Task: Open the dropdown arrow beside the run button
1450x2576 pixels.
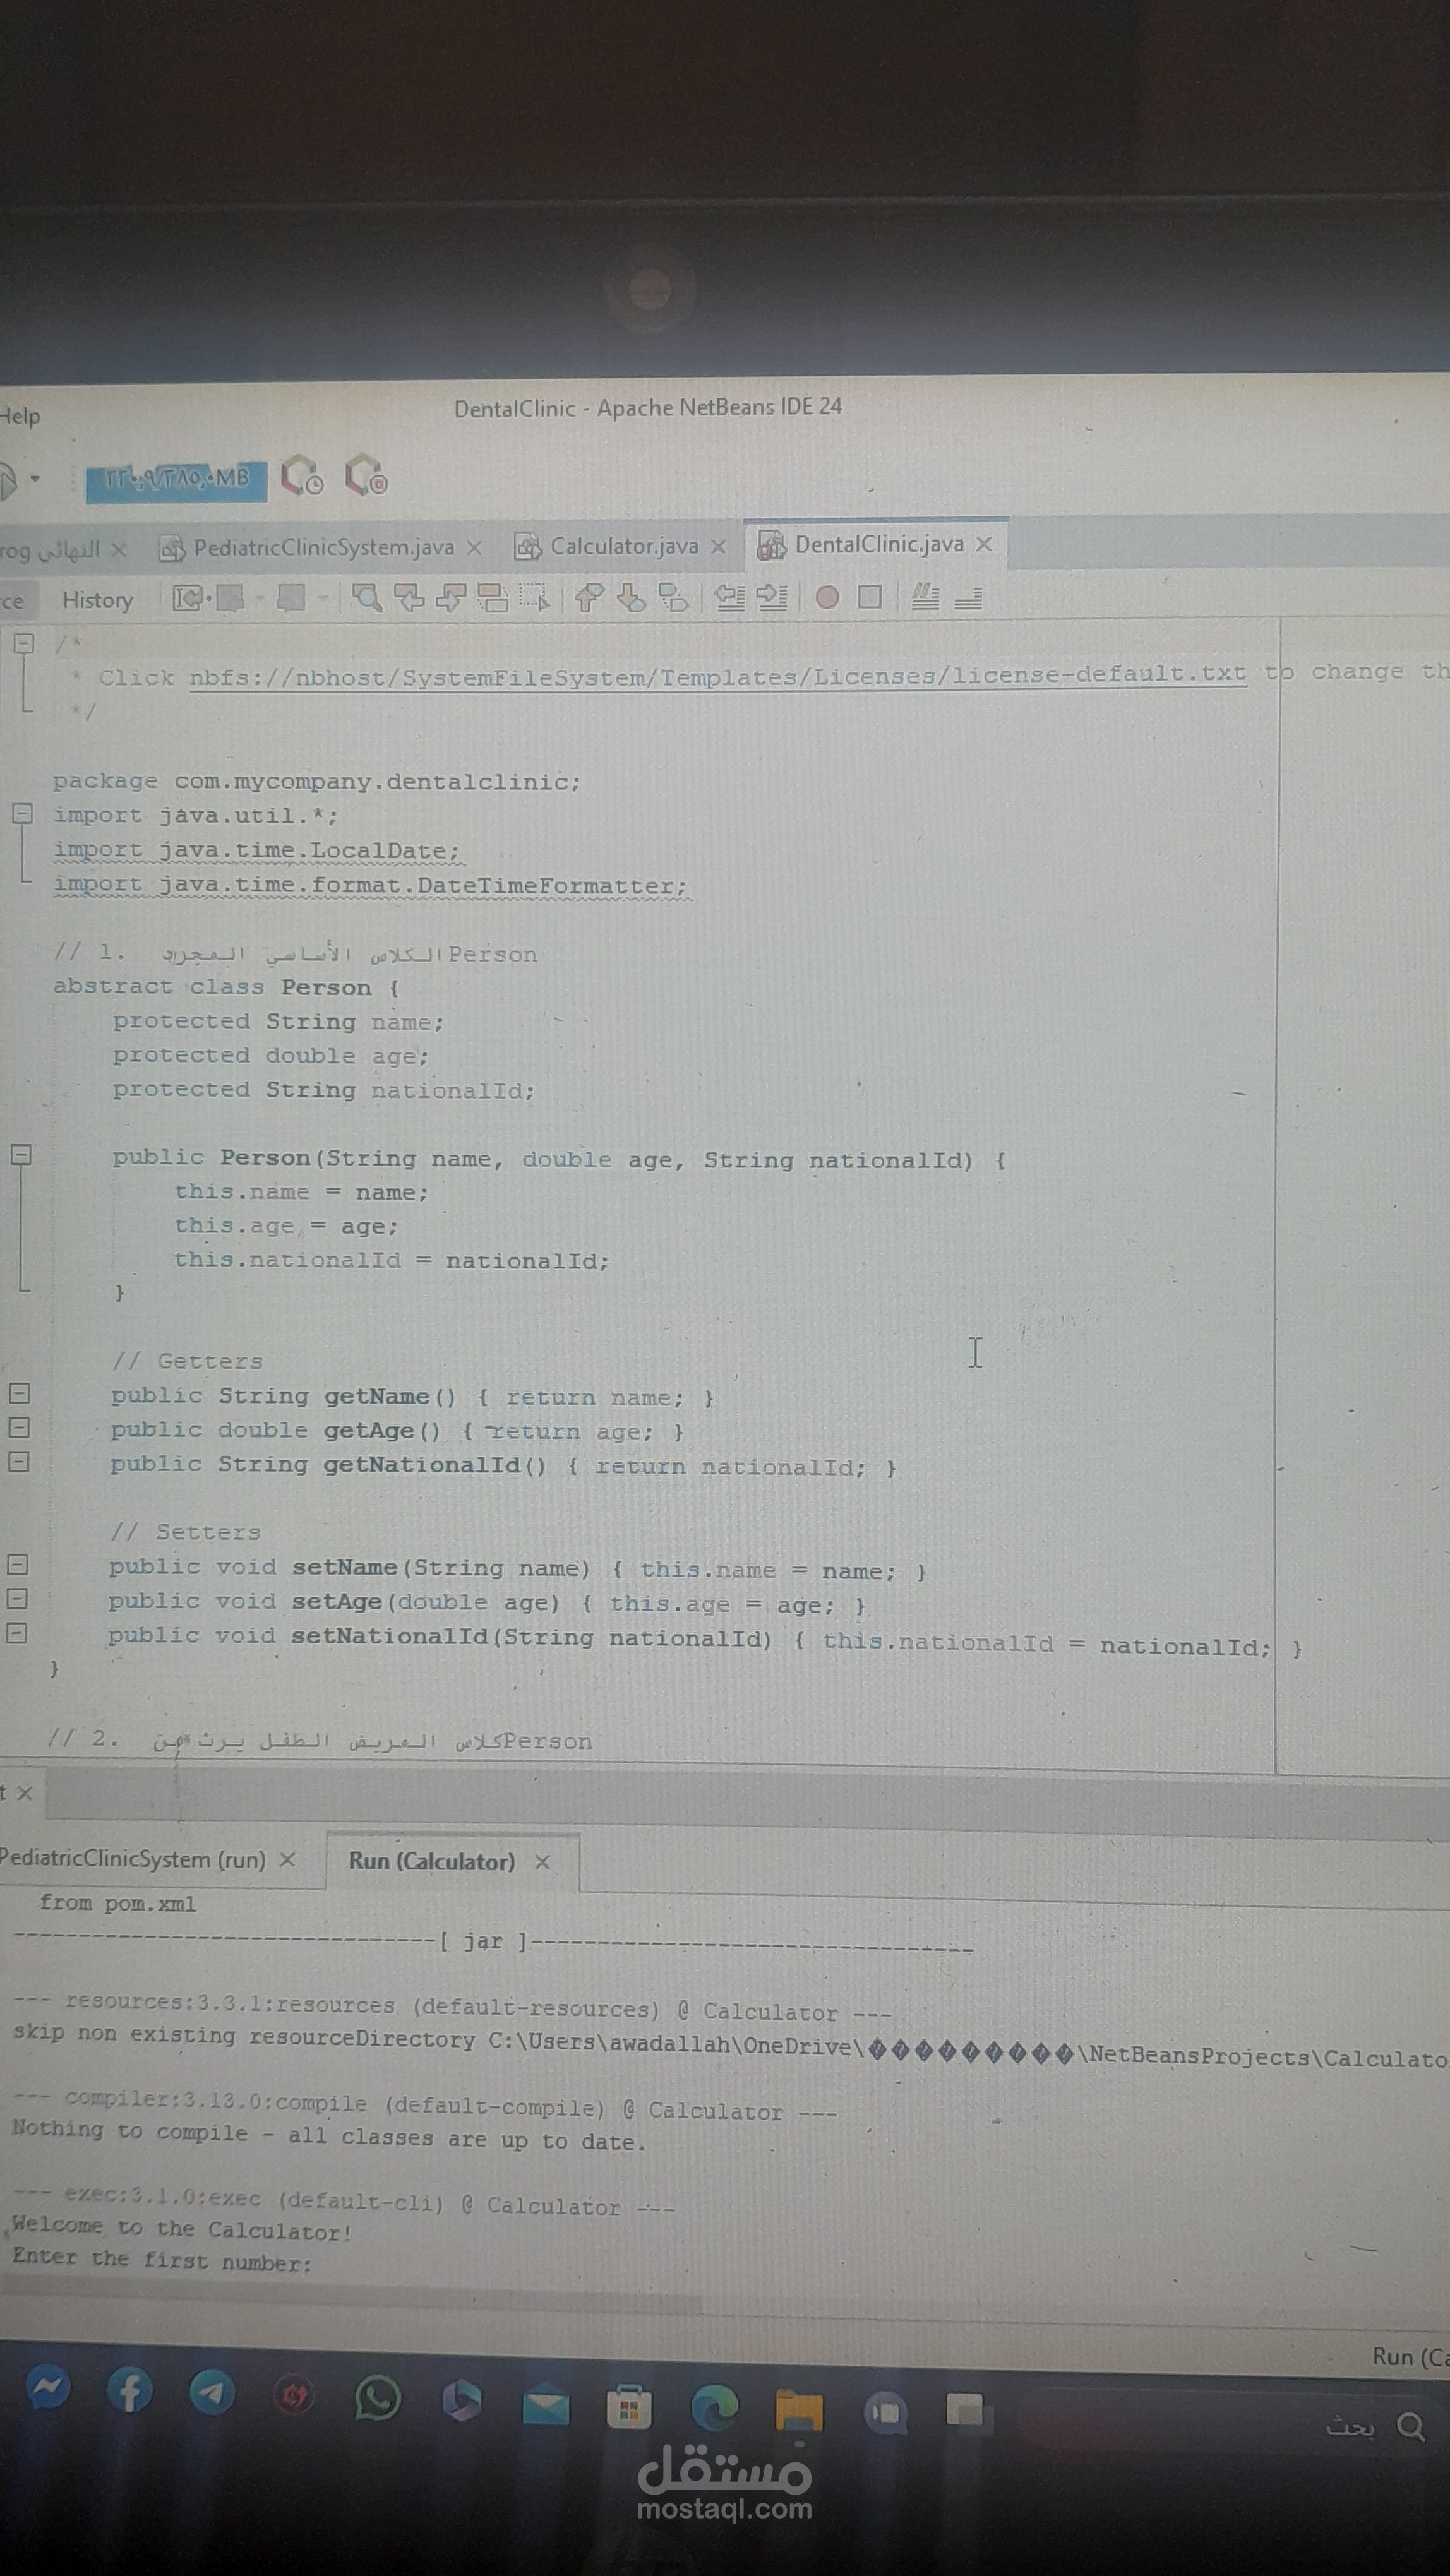Action: click(x=35, y=479)
